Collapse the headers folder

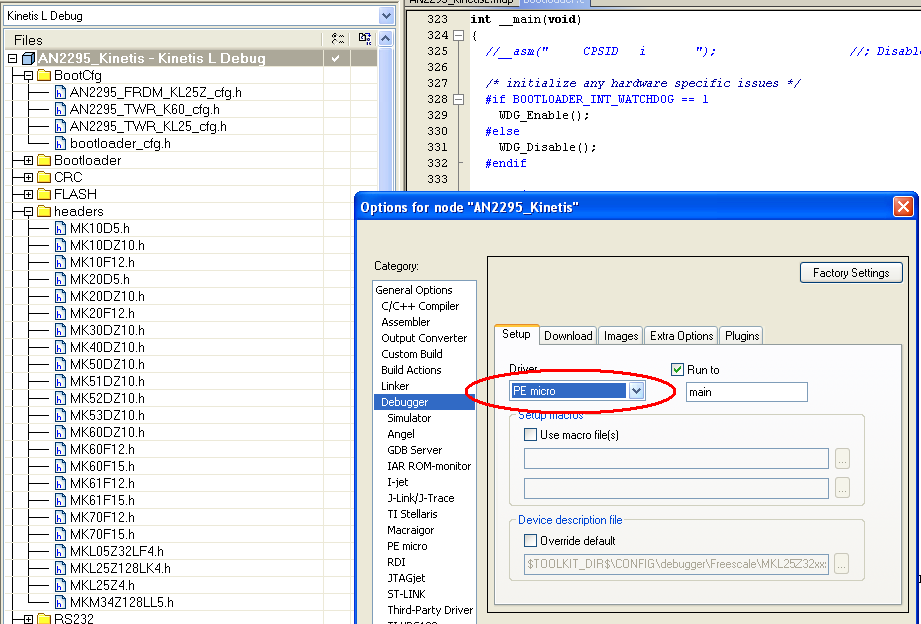click(28, 212)
